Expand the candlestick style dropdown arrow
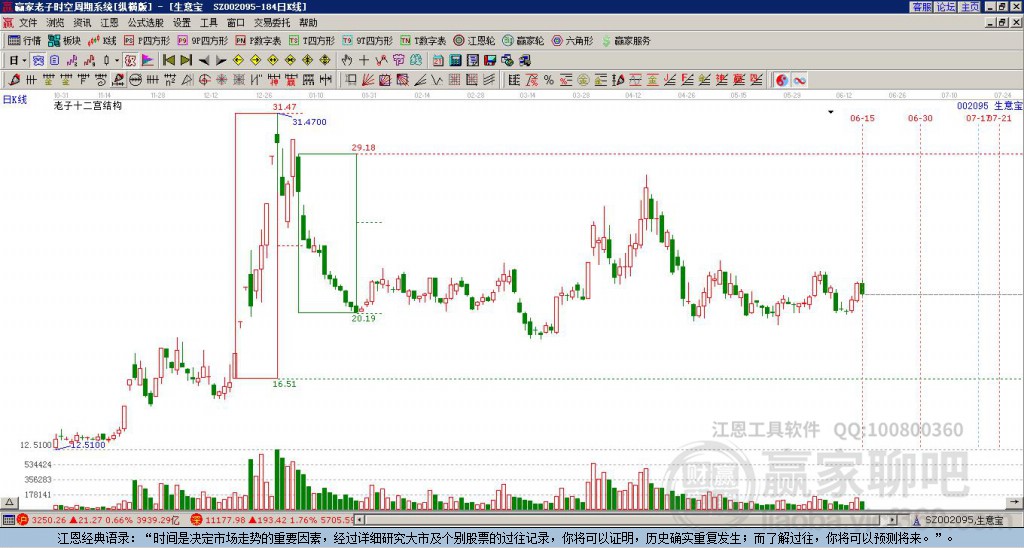This screenshot has width=1024, height=548. (x=117, y=61)
